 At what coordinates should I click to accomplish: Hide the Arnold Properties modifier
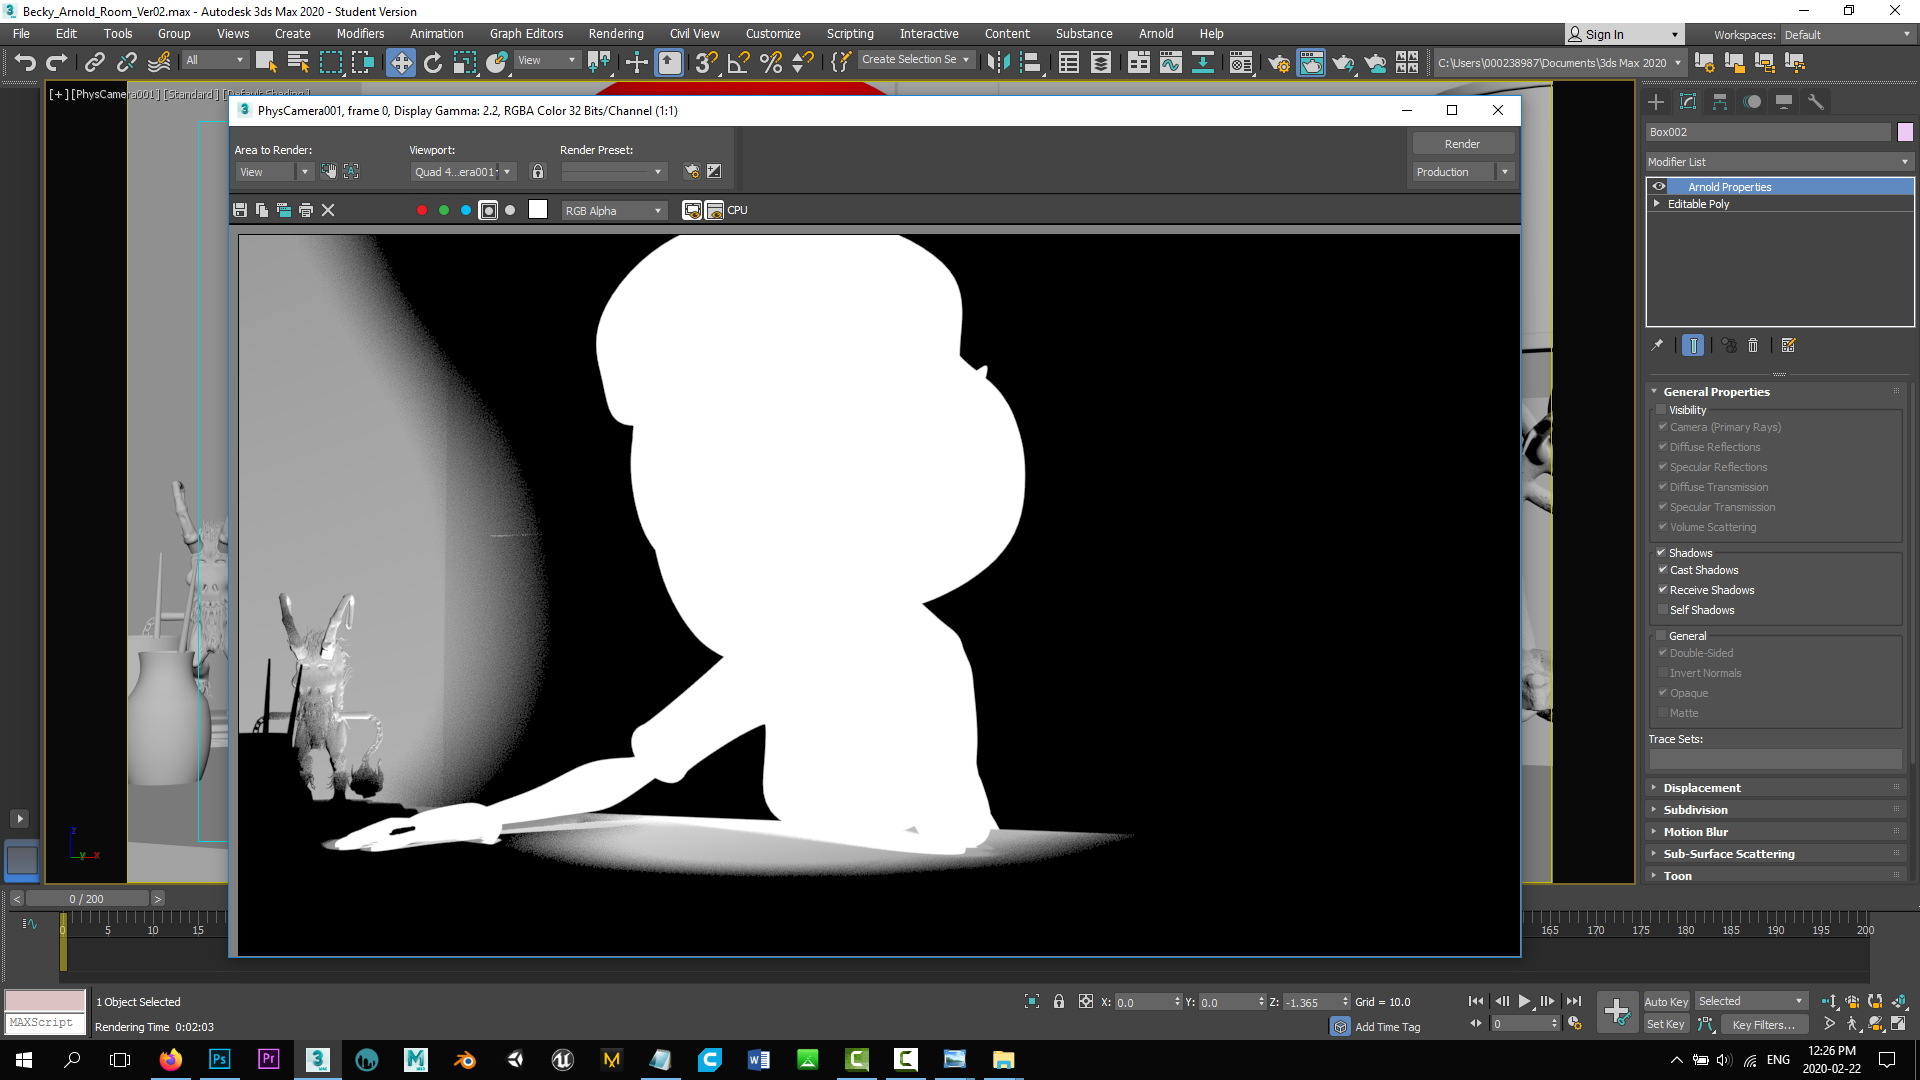pos(1658,186)
